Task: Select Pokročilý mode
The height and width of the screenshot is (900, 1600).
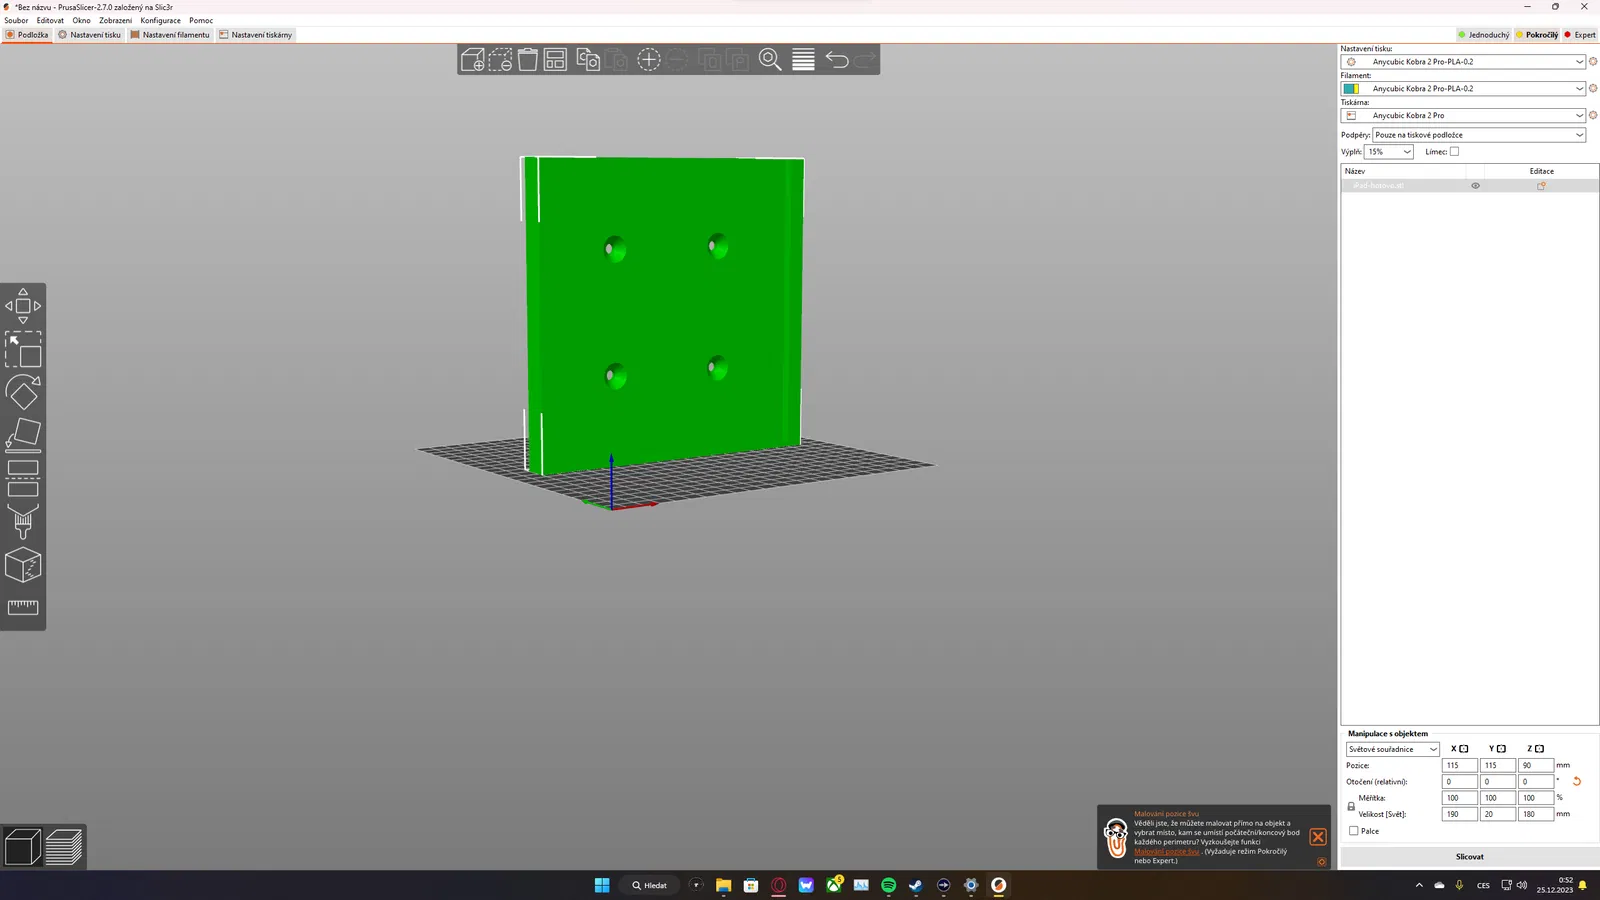Action: pos(1536,35)
